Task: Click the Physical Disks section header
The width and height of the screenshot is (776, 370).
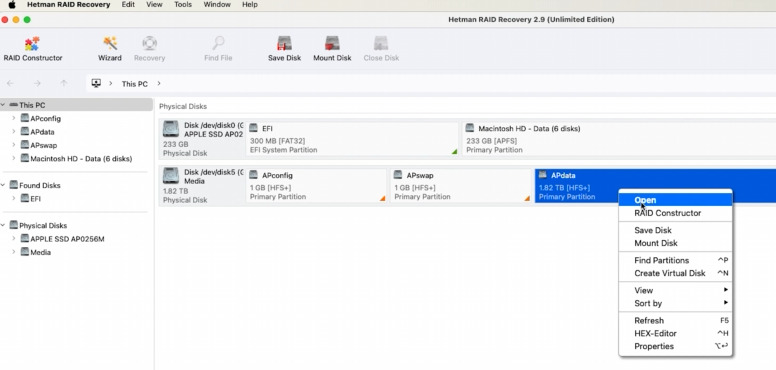Action: (183, 106)
